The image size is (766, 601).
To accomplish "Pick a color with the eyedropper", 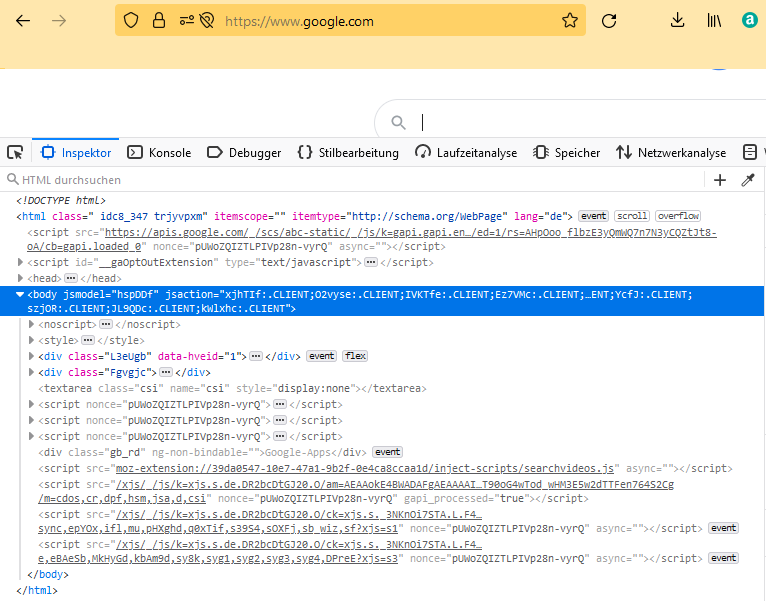I will pos(748,180).
